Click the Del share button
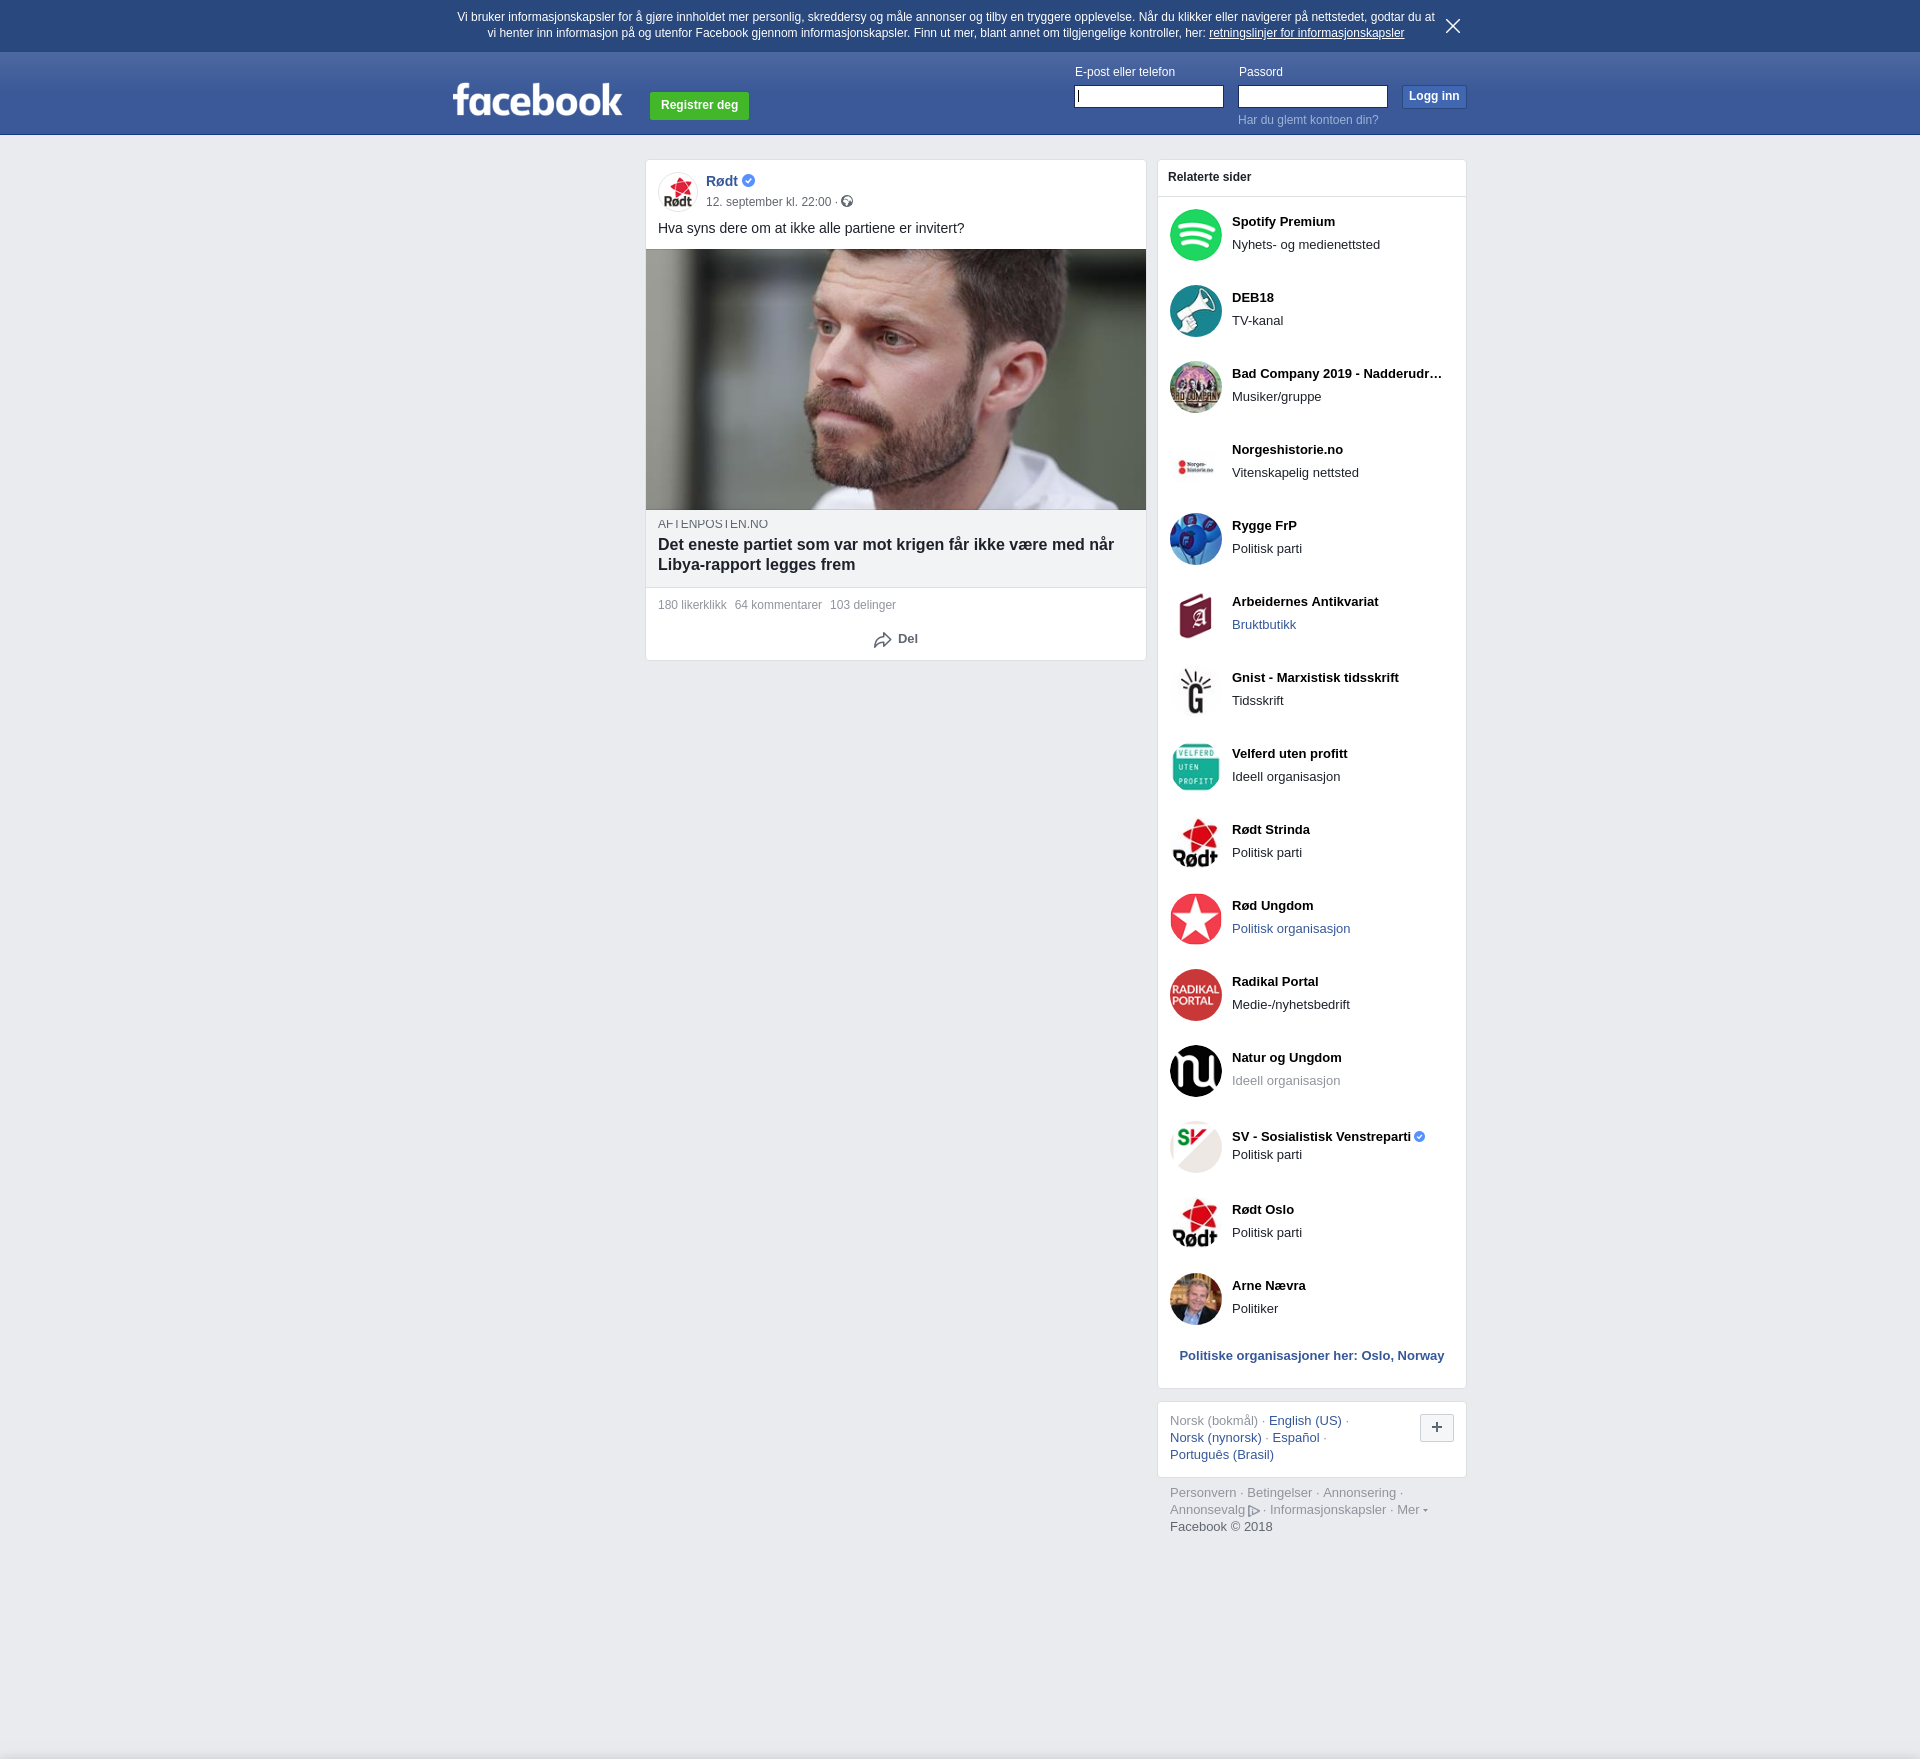The height and width of the screenshot is (1759, 1920). (x=896, y=639)
